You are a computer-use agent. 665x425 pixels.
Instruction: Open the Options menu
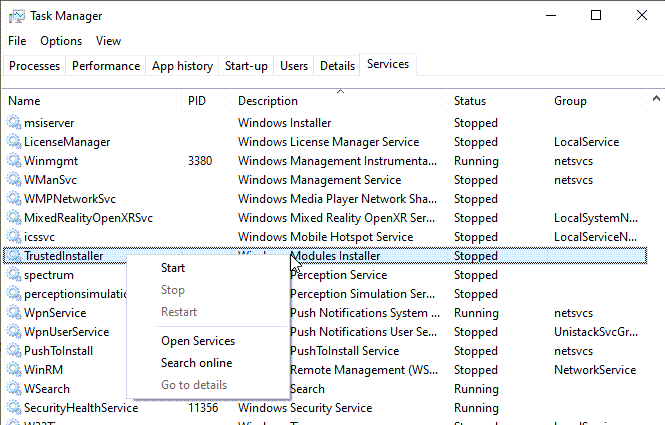(61, 41)
